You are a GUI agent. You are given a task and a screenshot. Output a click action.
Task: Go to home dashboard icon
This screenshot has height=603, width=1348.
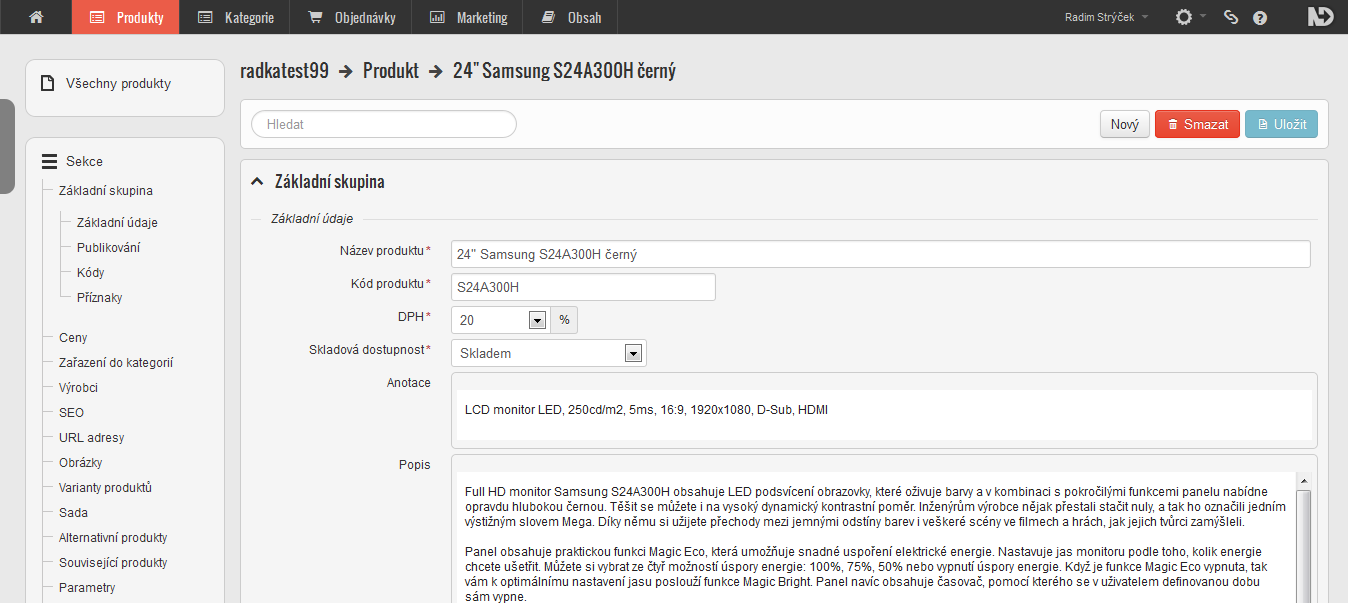36,17
